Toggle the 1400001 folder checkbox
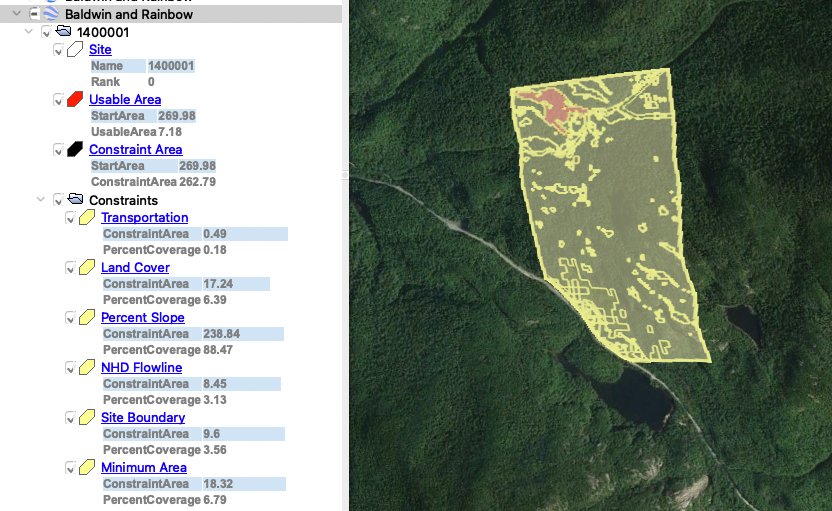This screenshot has width=832, height=511. (47, 32)
